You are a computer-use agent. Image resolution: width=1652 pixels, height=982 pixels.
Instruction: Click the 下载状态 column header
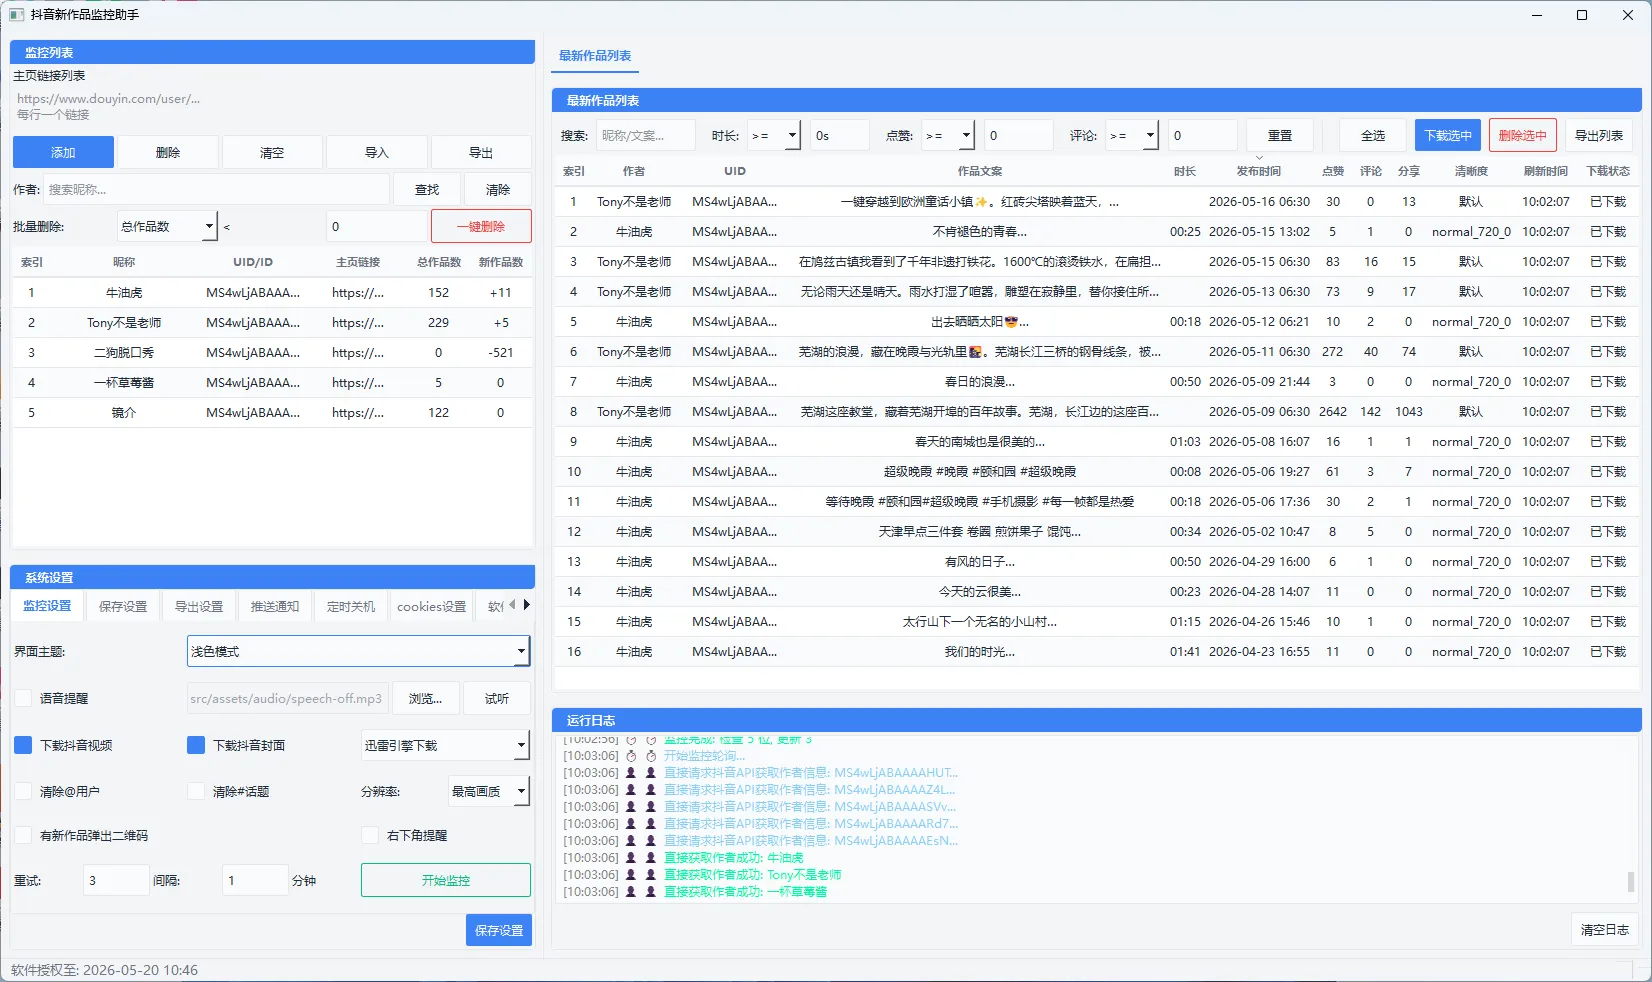point(1608,171)
